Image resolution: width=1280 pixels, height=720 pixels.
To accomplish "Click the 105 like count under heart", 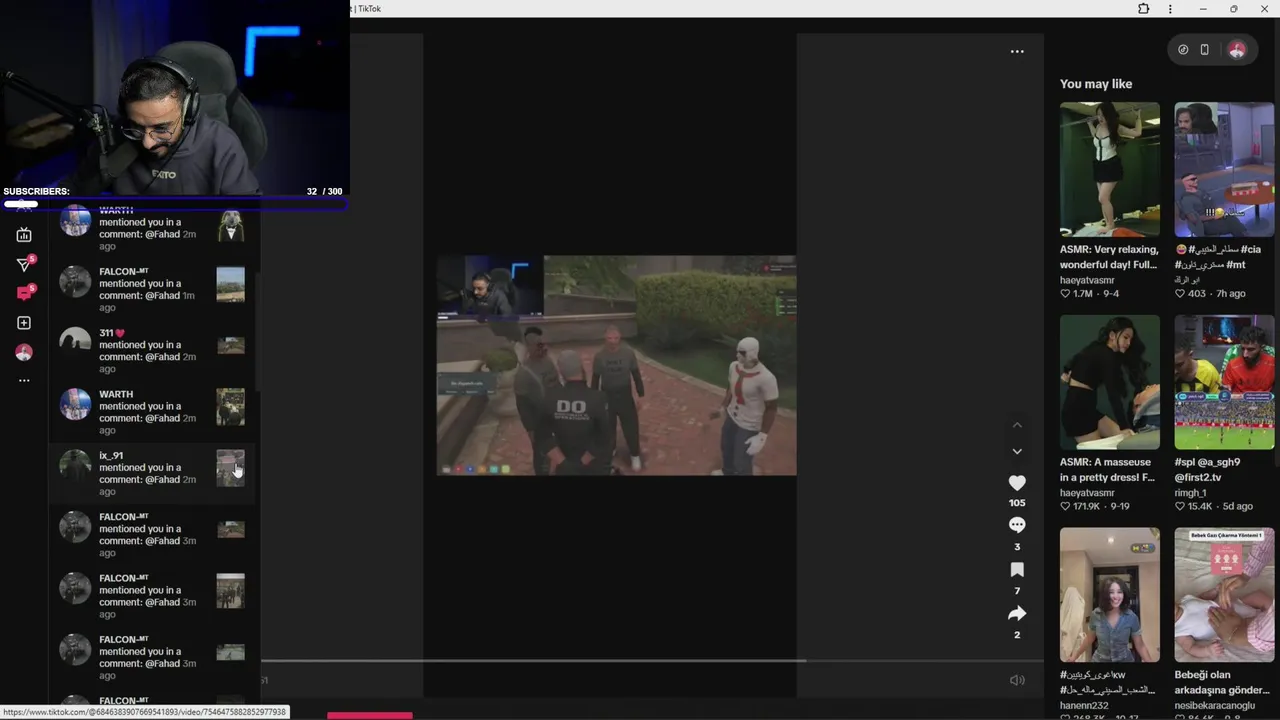I will tap(1017, 503).
